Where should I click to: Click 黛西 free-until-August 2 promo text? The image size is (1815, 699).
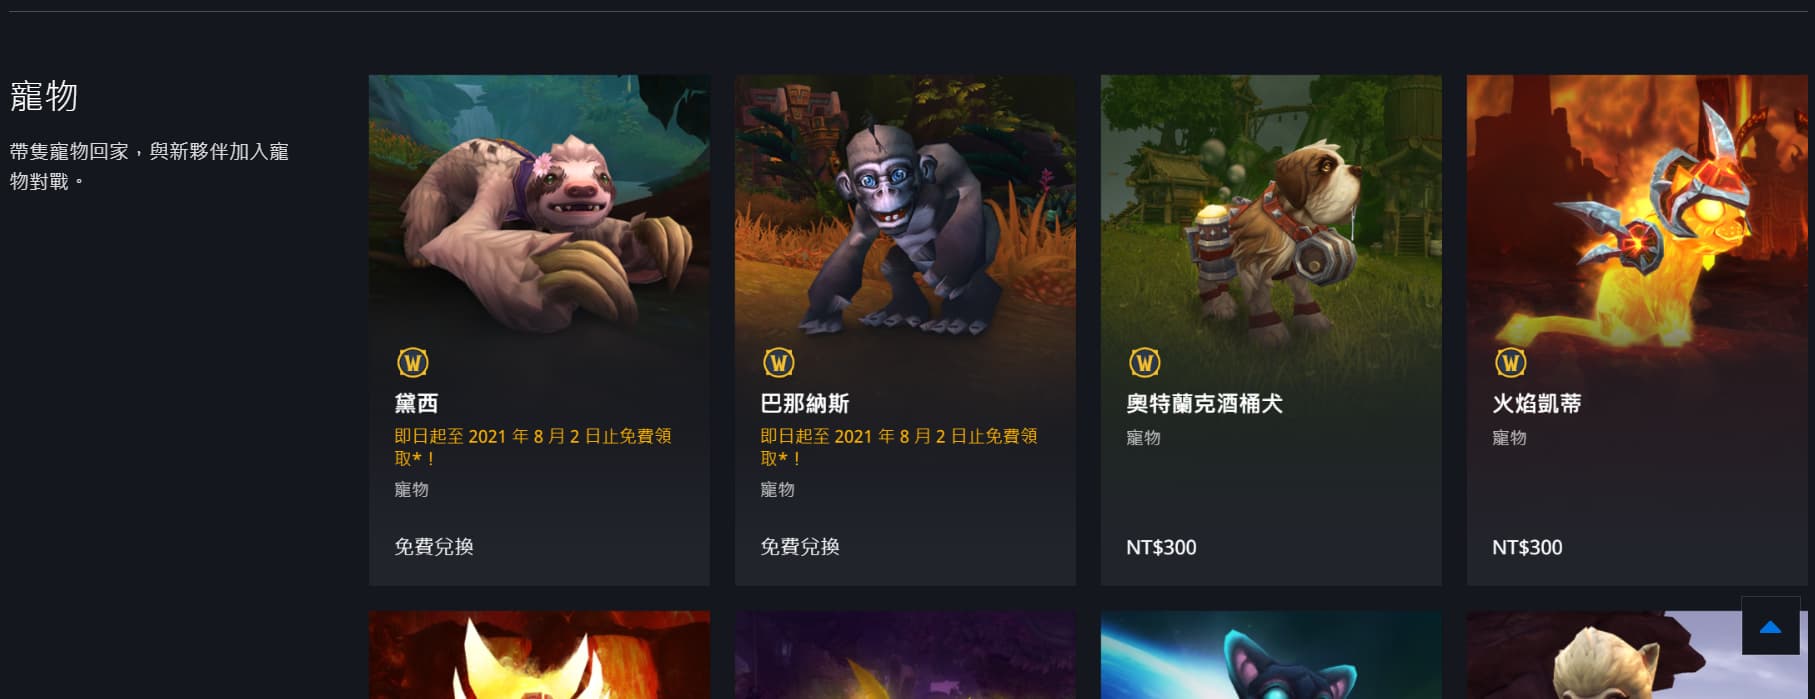pyautogui.click(x=533, y=447)
